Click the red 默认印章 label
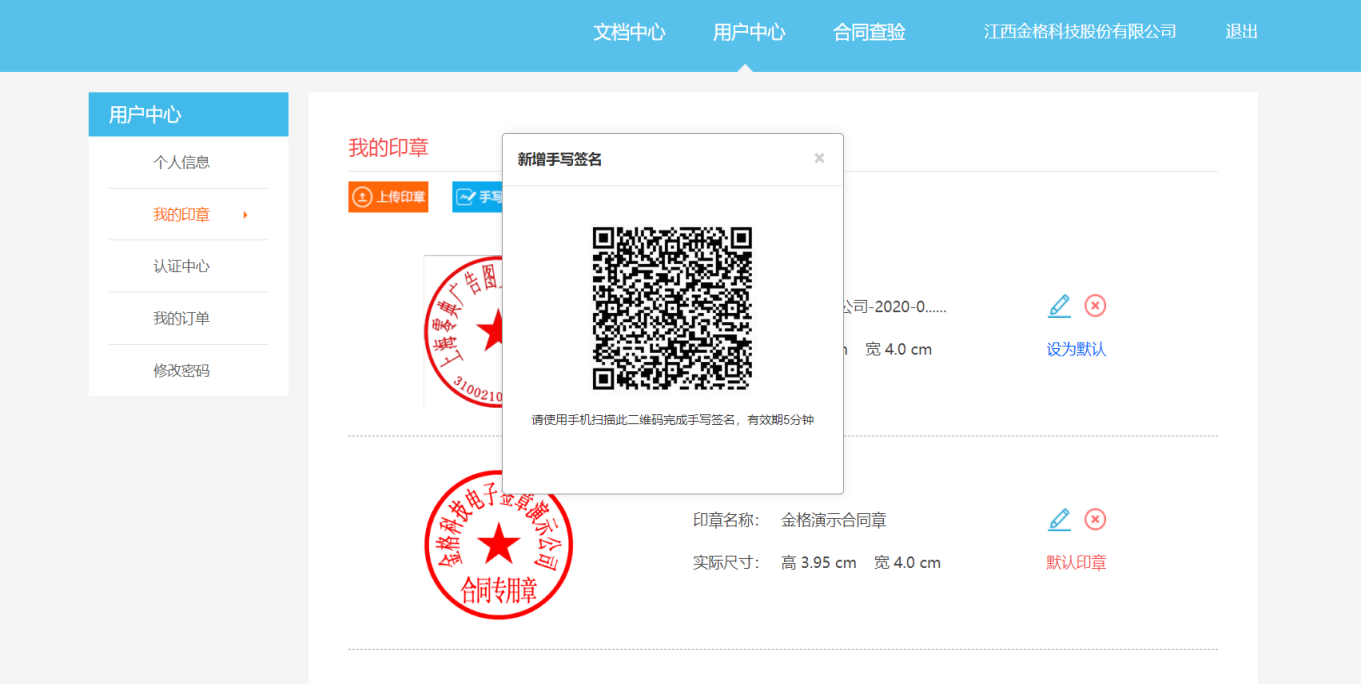Viewport: 1361px width, 684px height. click(x=1076, y=563)
